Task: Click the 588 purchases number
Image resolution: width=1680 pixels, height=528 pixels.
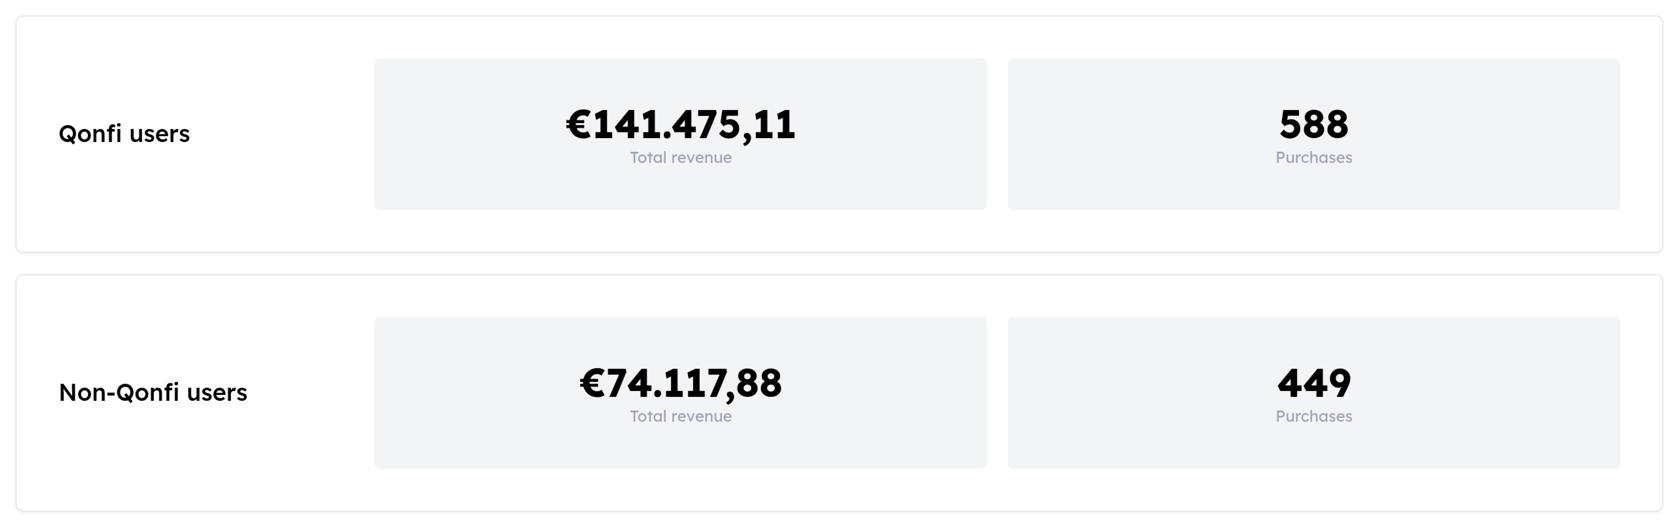Action: pos(1313,125)
